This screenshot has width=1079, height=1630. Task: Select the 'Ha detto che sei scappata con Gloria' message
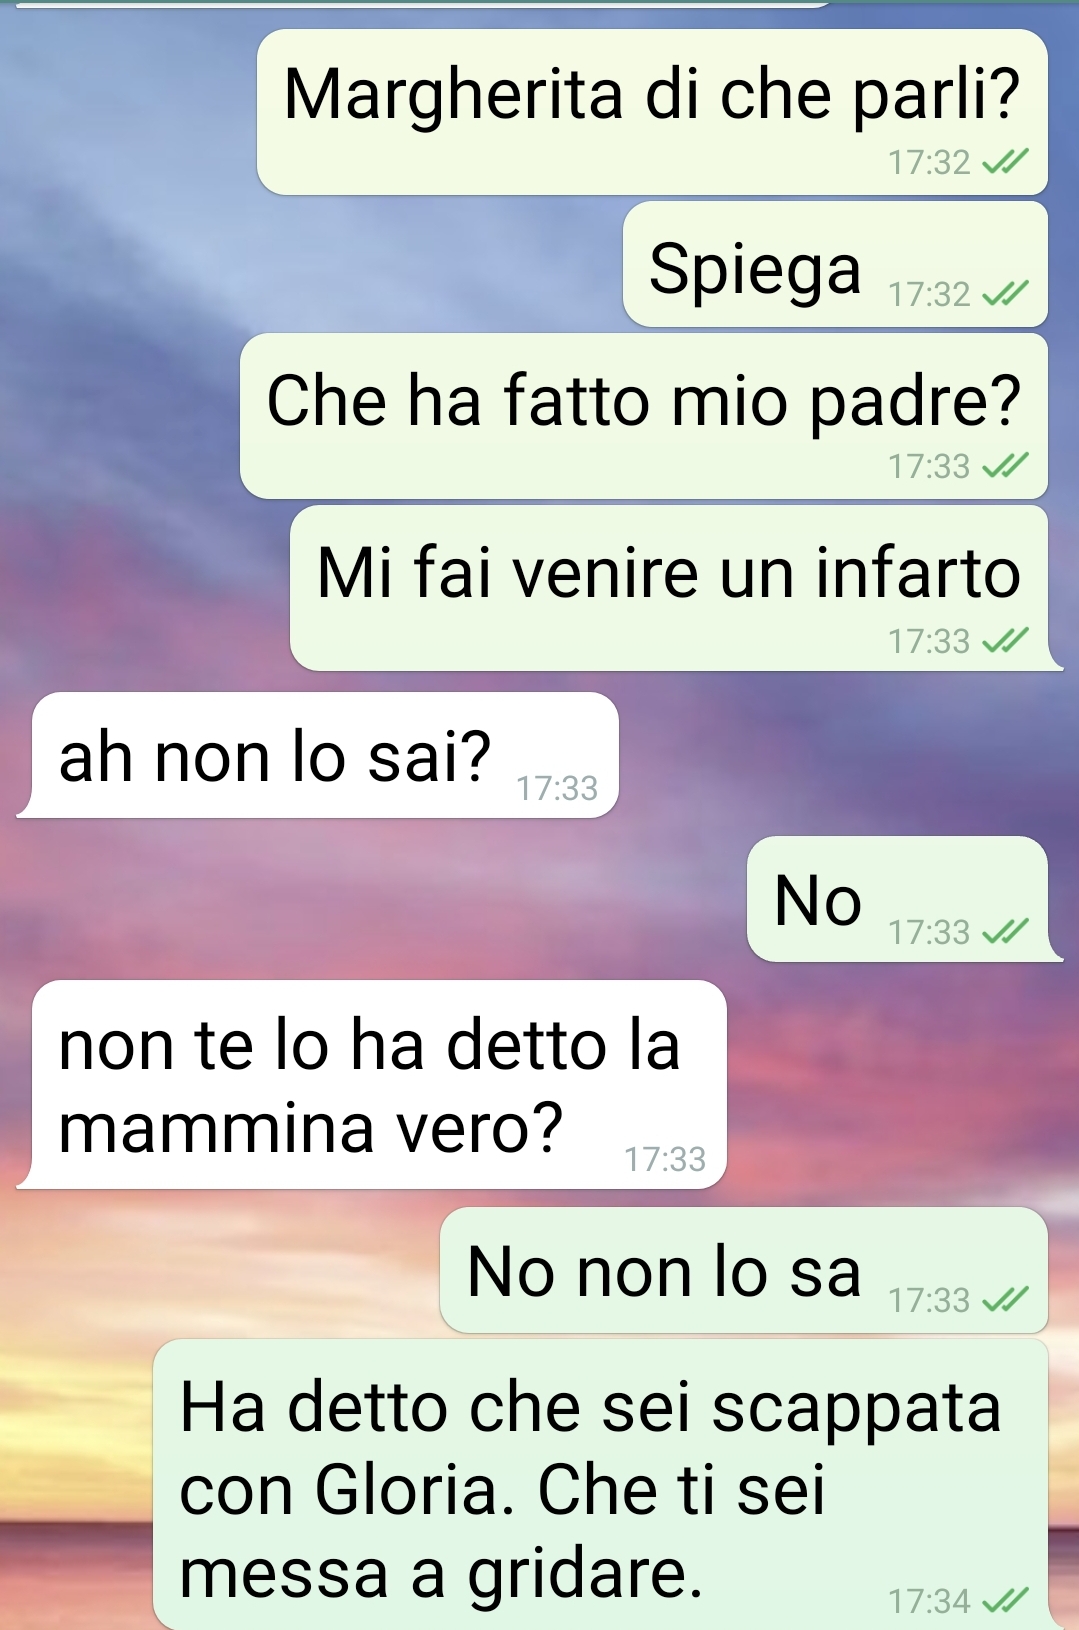click(600, 1485)
